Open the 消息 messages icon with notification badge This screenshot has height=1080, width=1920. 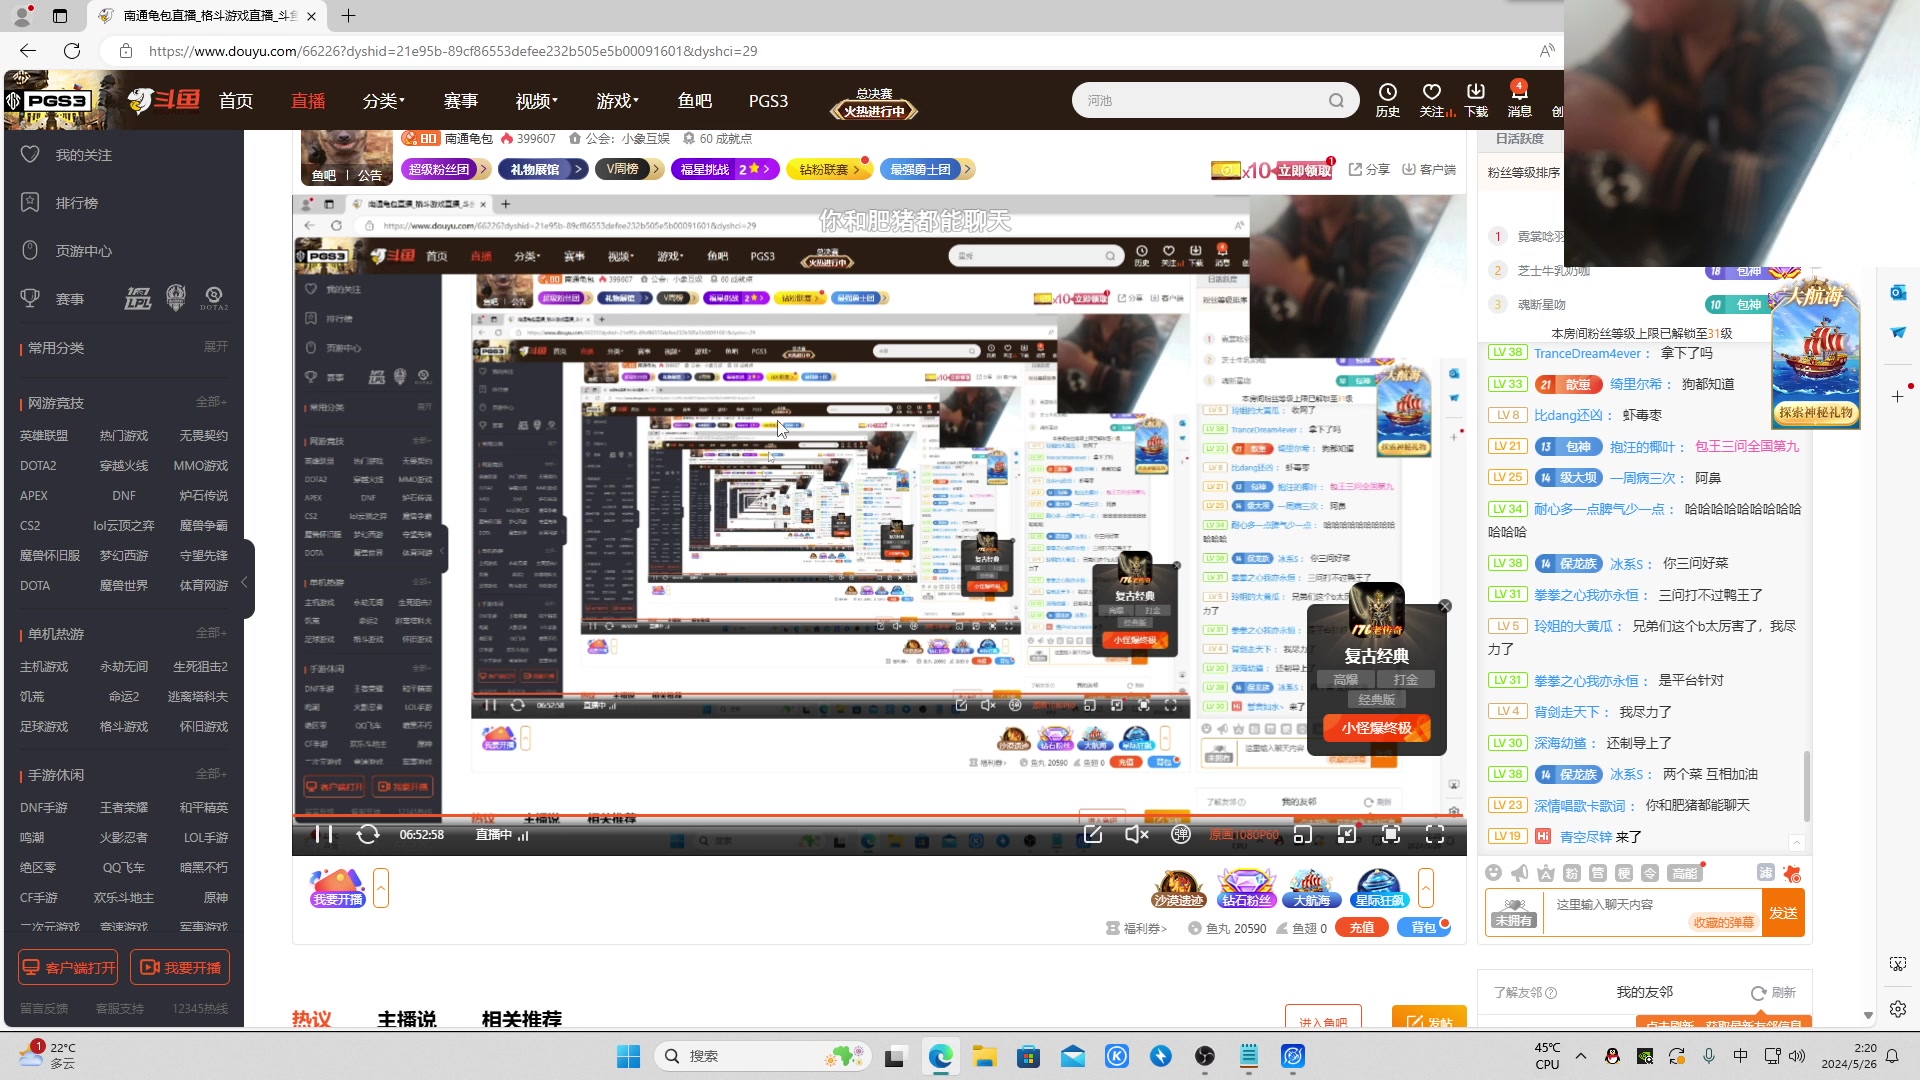pyautogui.click(x=1519, y=100)
